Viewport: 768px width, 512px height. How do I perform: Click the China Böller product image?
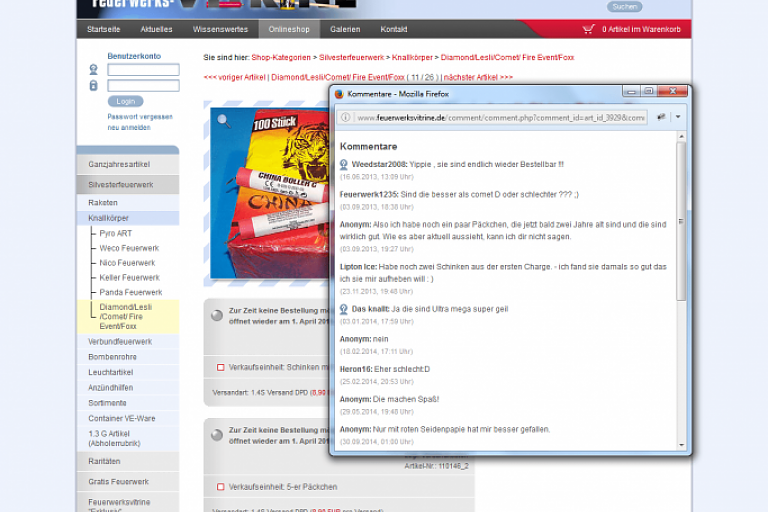[270, 193]
